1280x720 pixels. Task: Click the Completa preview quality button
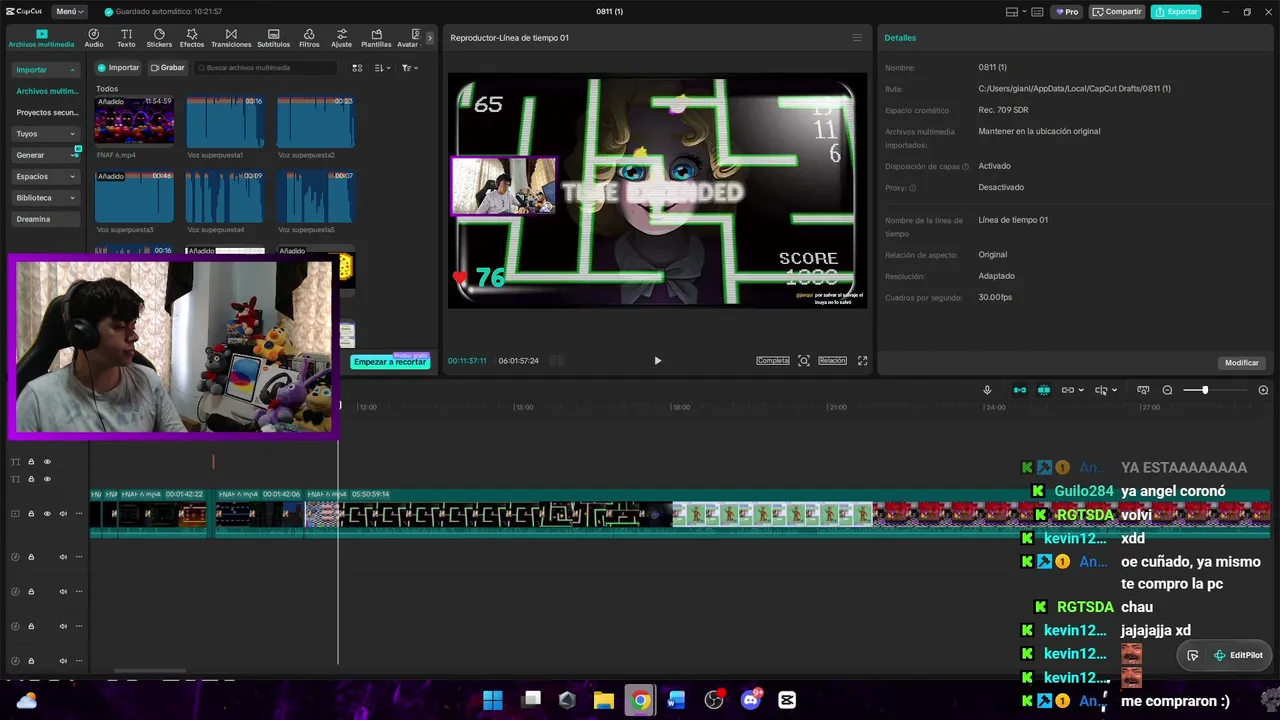(x=773, y=361)
